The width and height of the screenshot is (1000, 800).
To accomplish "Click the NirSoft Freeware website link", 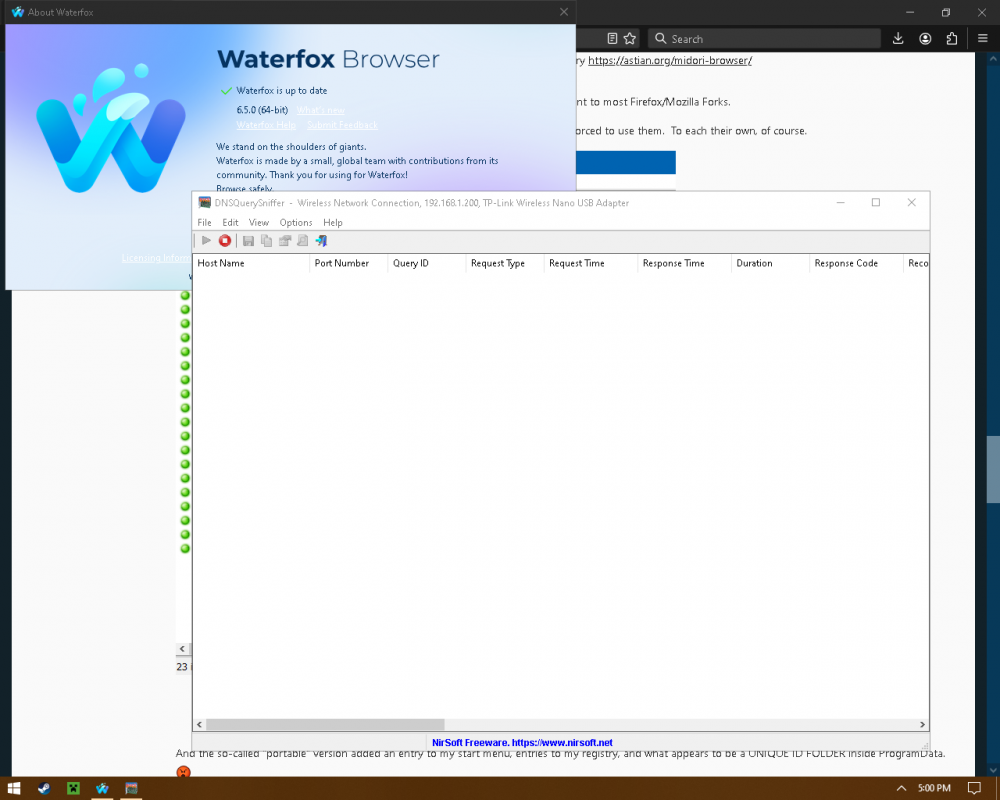I will [522, 743].
